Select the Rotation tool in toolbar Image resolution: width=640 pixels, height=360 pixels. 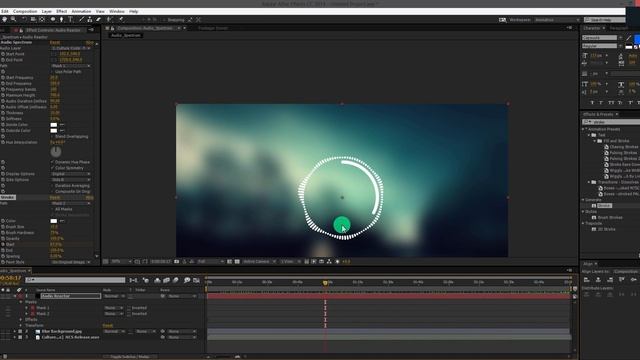24,19
